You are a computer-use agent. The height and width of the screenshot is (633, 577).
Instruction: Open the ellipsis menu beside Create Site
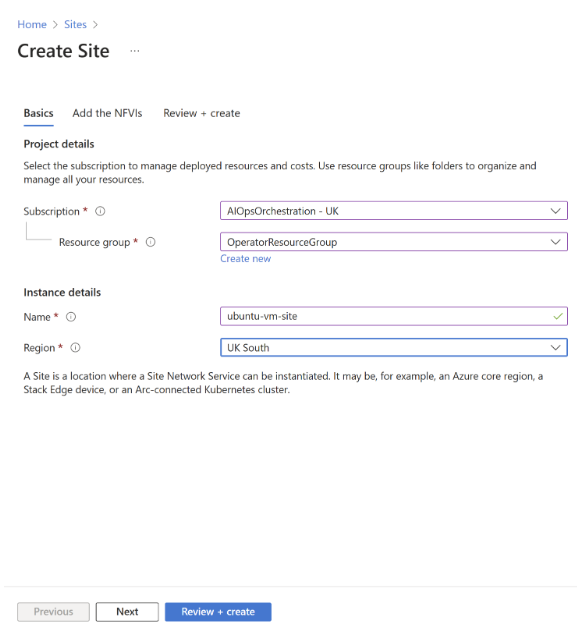pyautogui.click(x=134, y=51)
